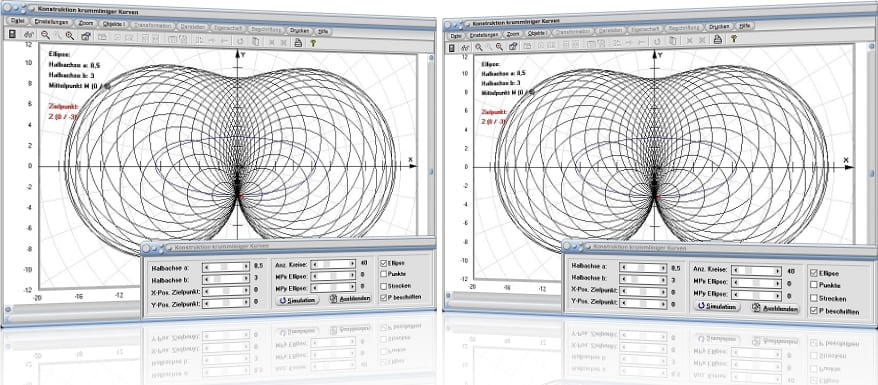Image resolution: width=878 pixels, height=385 pixels.
Task: Click Anz. Kreise slider in left control panel
Action: coord(333,263)
